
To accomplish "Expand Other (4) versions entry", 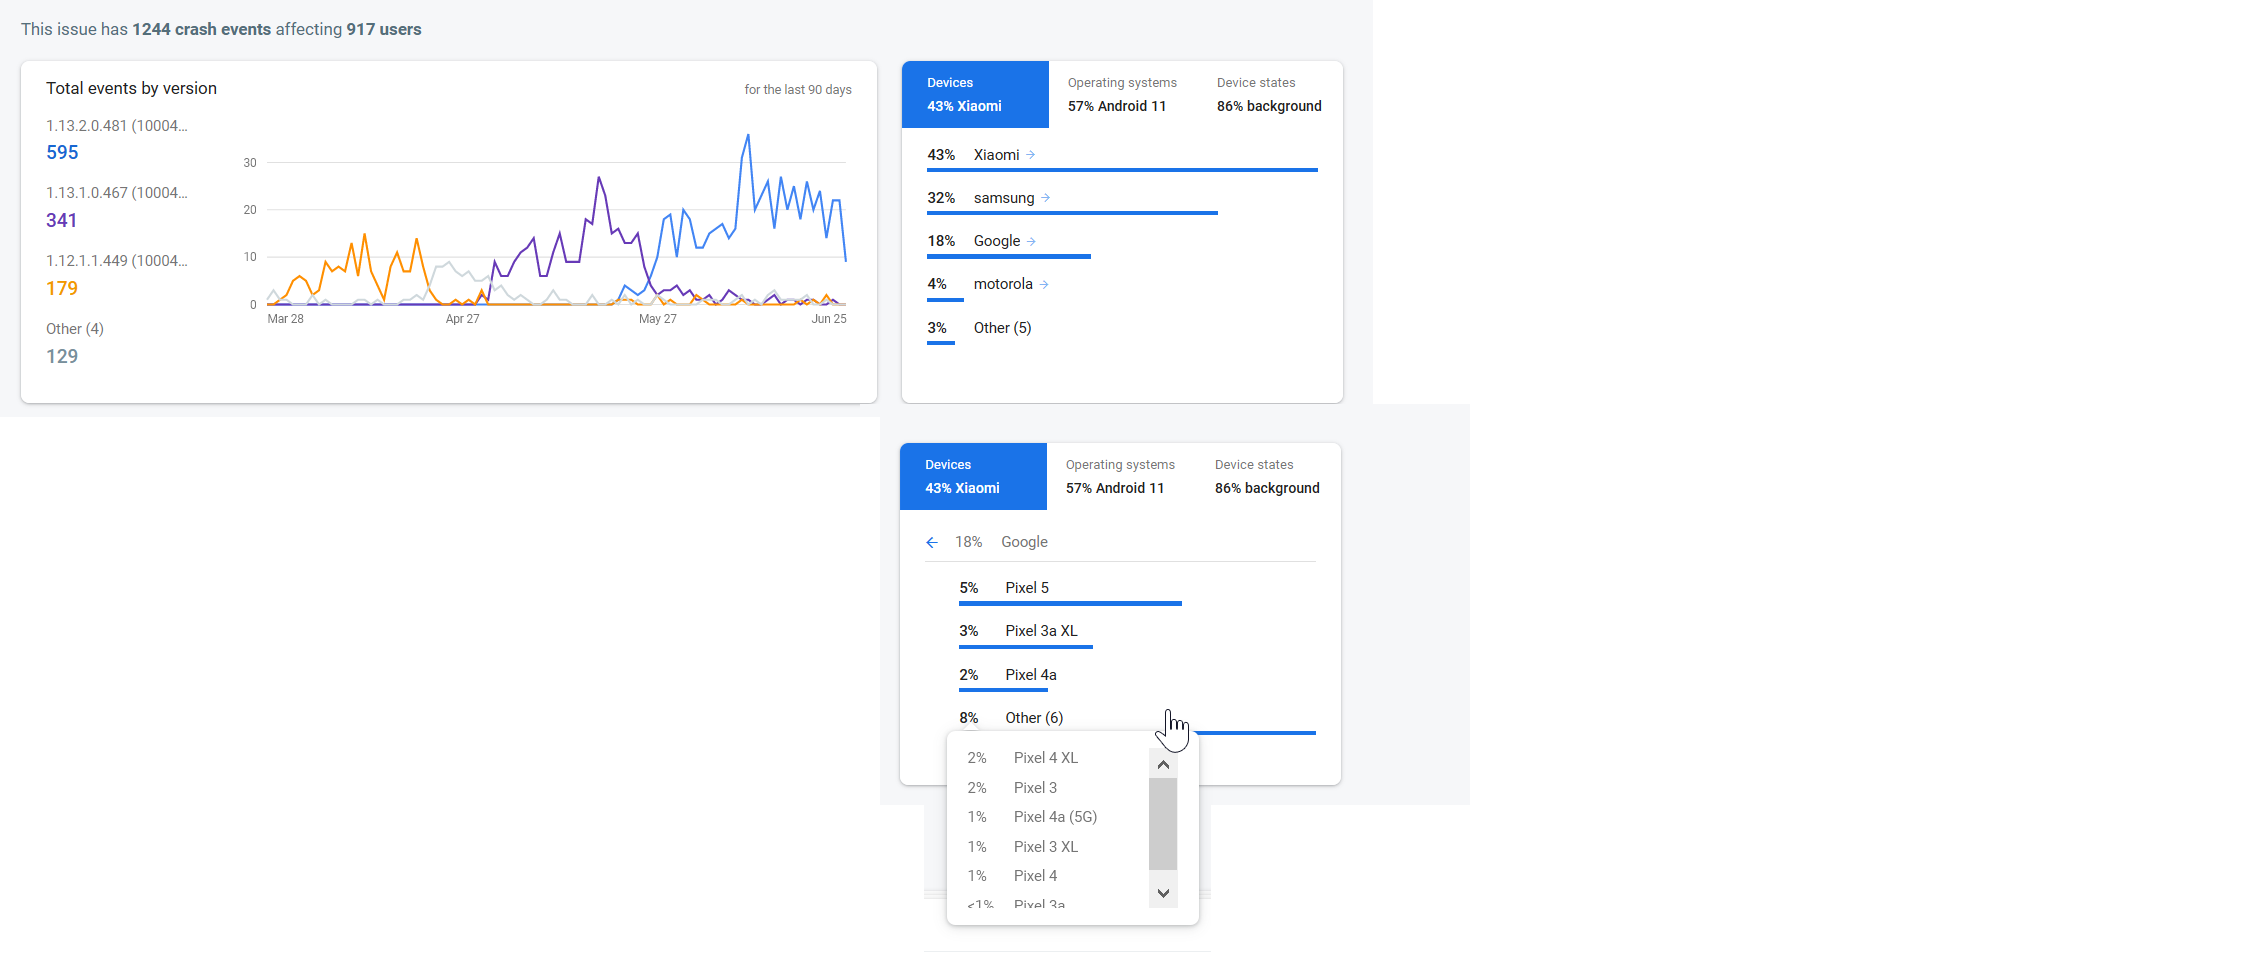I will 75,329.
